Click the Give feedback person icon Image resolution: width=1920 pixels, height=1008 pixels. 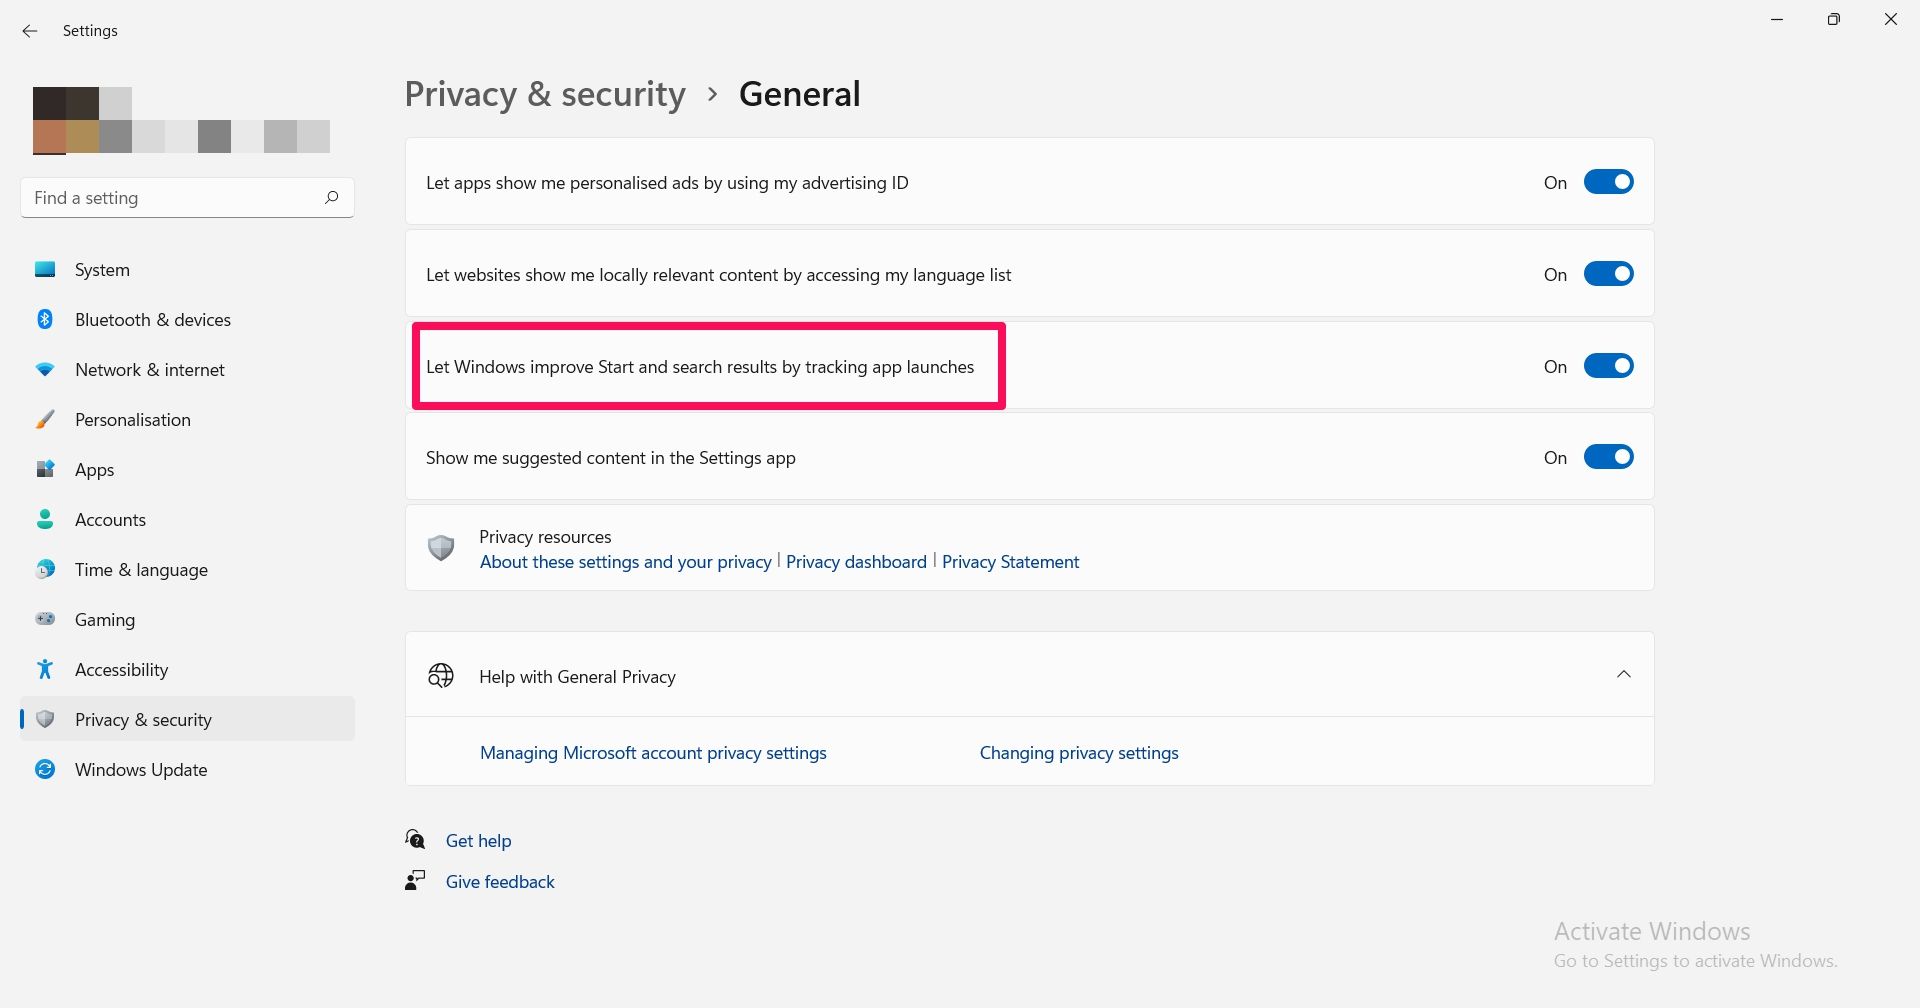415,880
